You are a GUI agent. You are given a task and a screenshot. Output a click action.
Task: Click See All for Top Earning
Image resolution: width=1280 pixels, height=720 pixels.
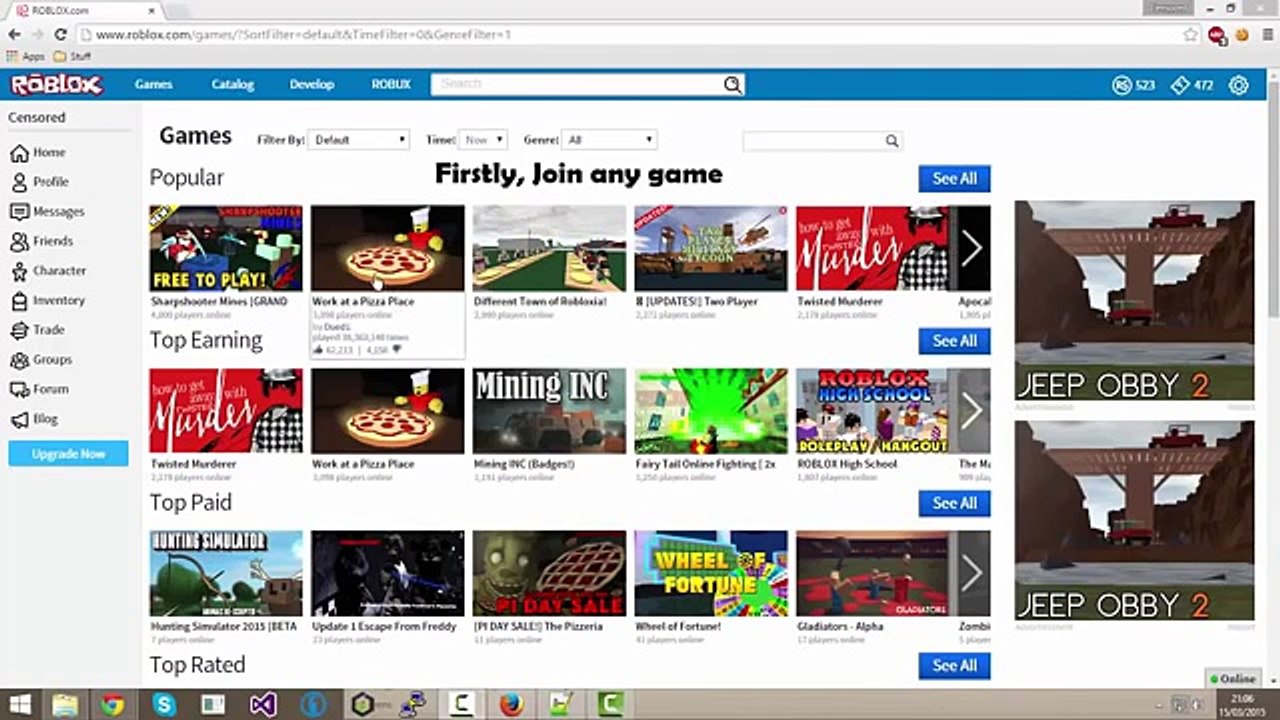(954, 341)
